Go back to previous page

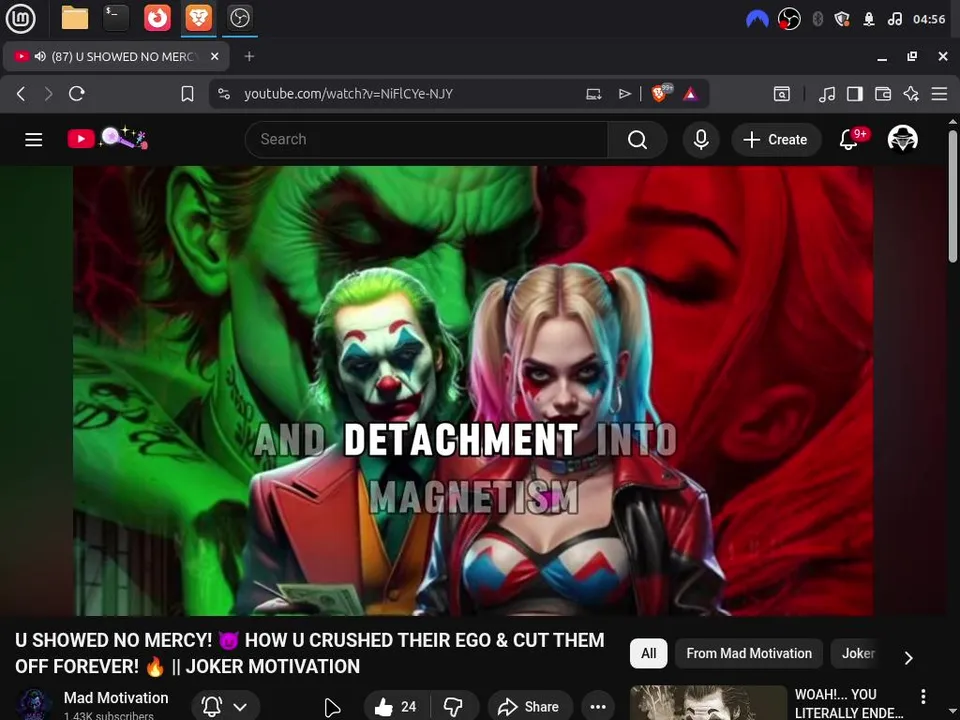(21, 94)
